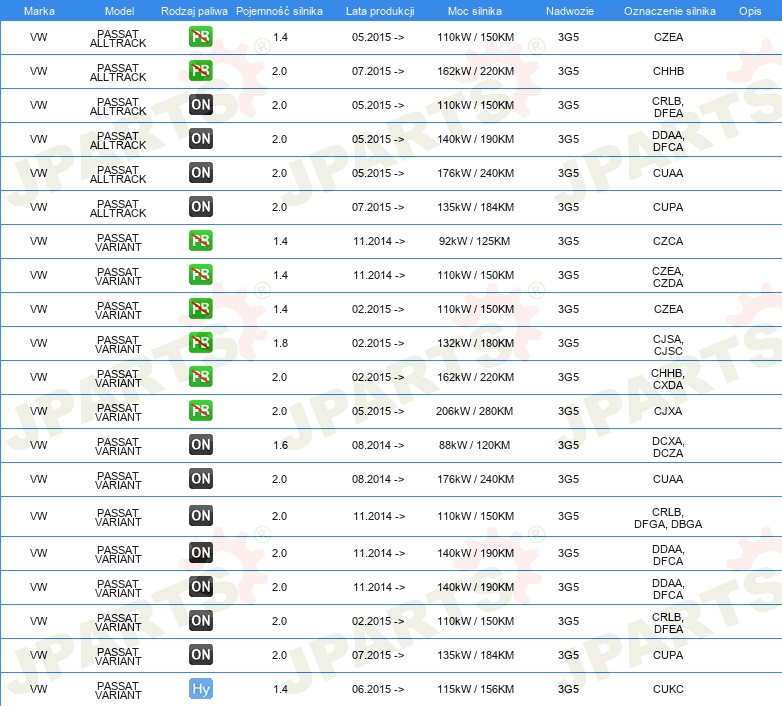The height and width of the screenshot is (706, 782).
Task: Click petrol icon in Alltrack CHHB row
Action: (x=200, y=71)
